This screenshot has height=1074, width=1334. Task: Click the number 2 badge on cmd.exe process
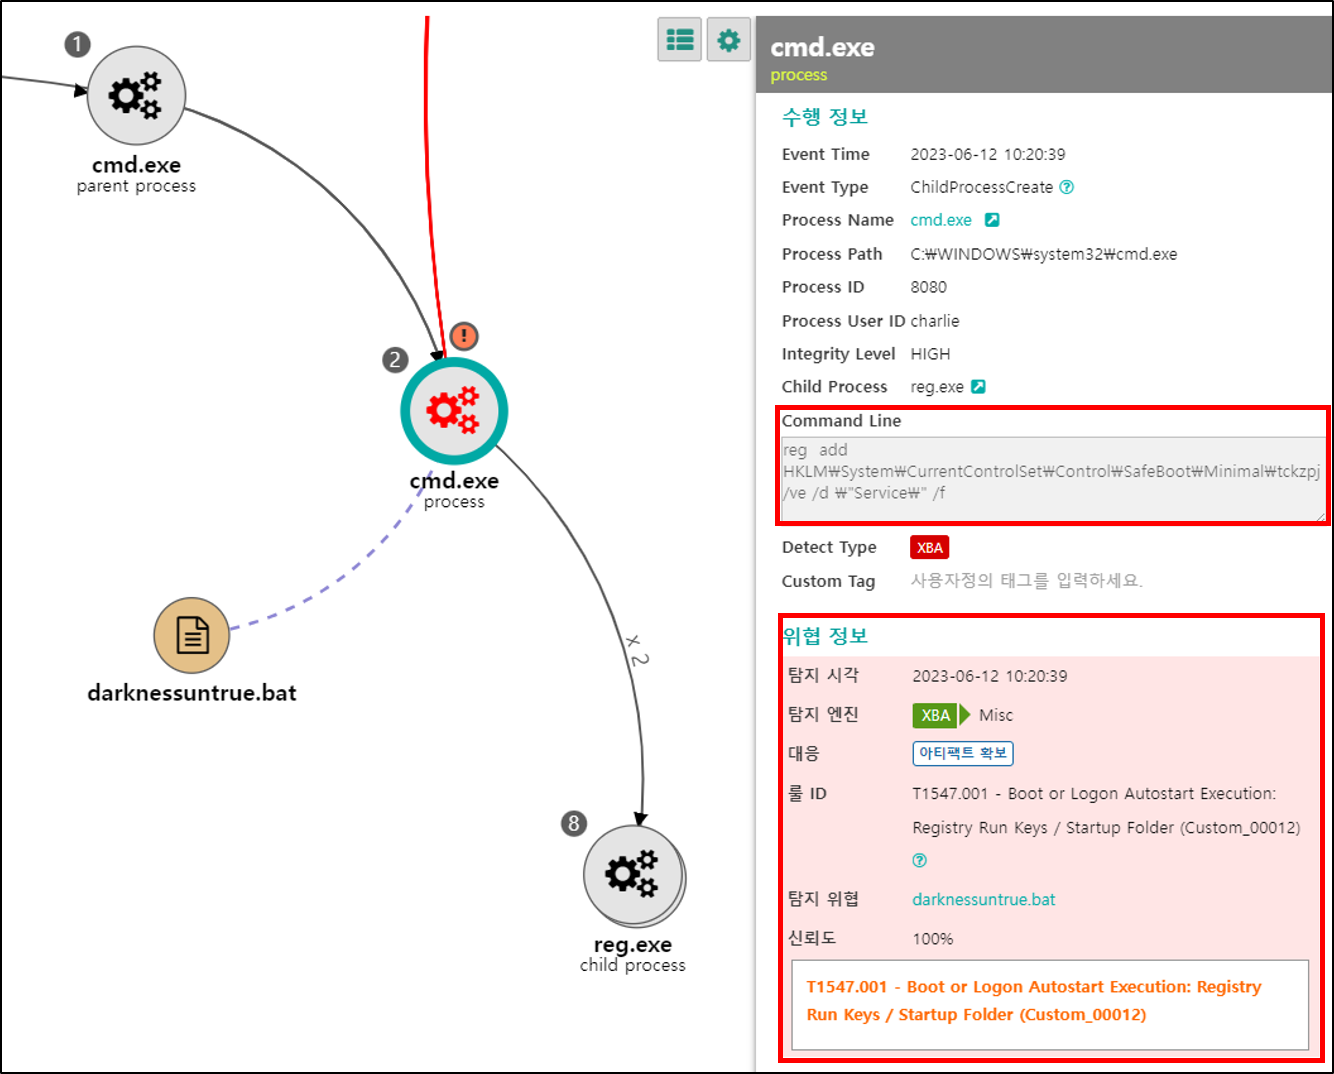(x=395, y=360)
